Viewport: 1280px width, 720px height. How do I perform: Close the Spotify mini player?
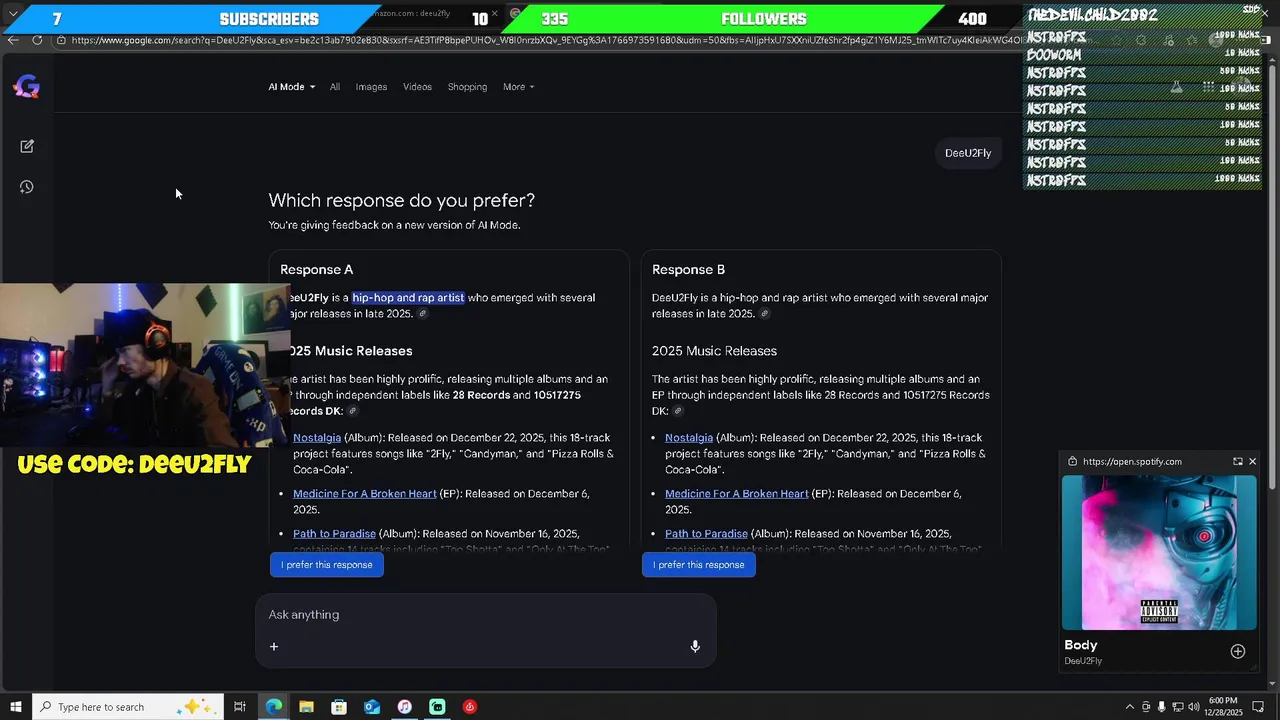[1252, 461]
